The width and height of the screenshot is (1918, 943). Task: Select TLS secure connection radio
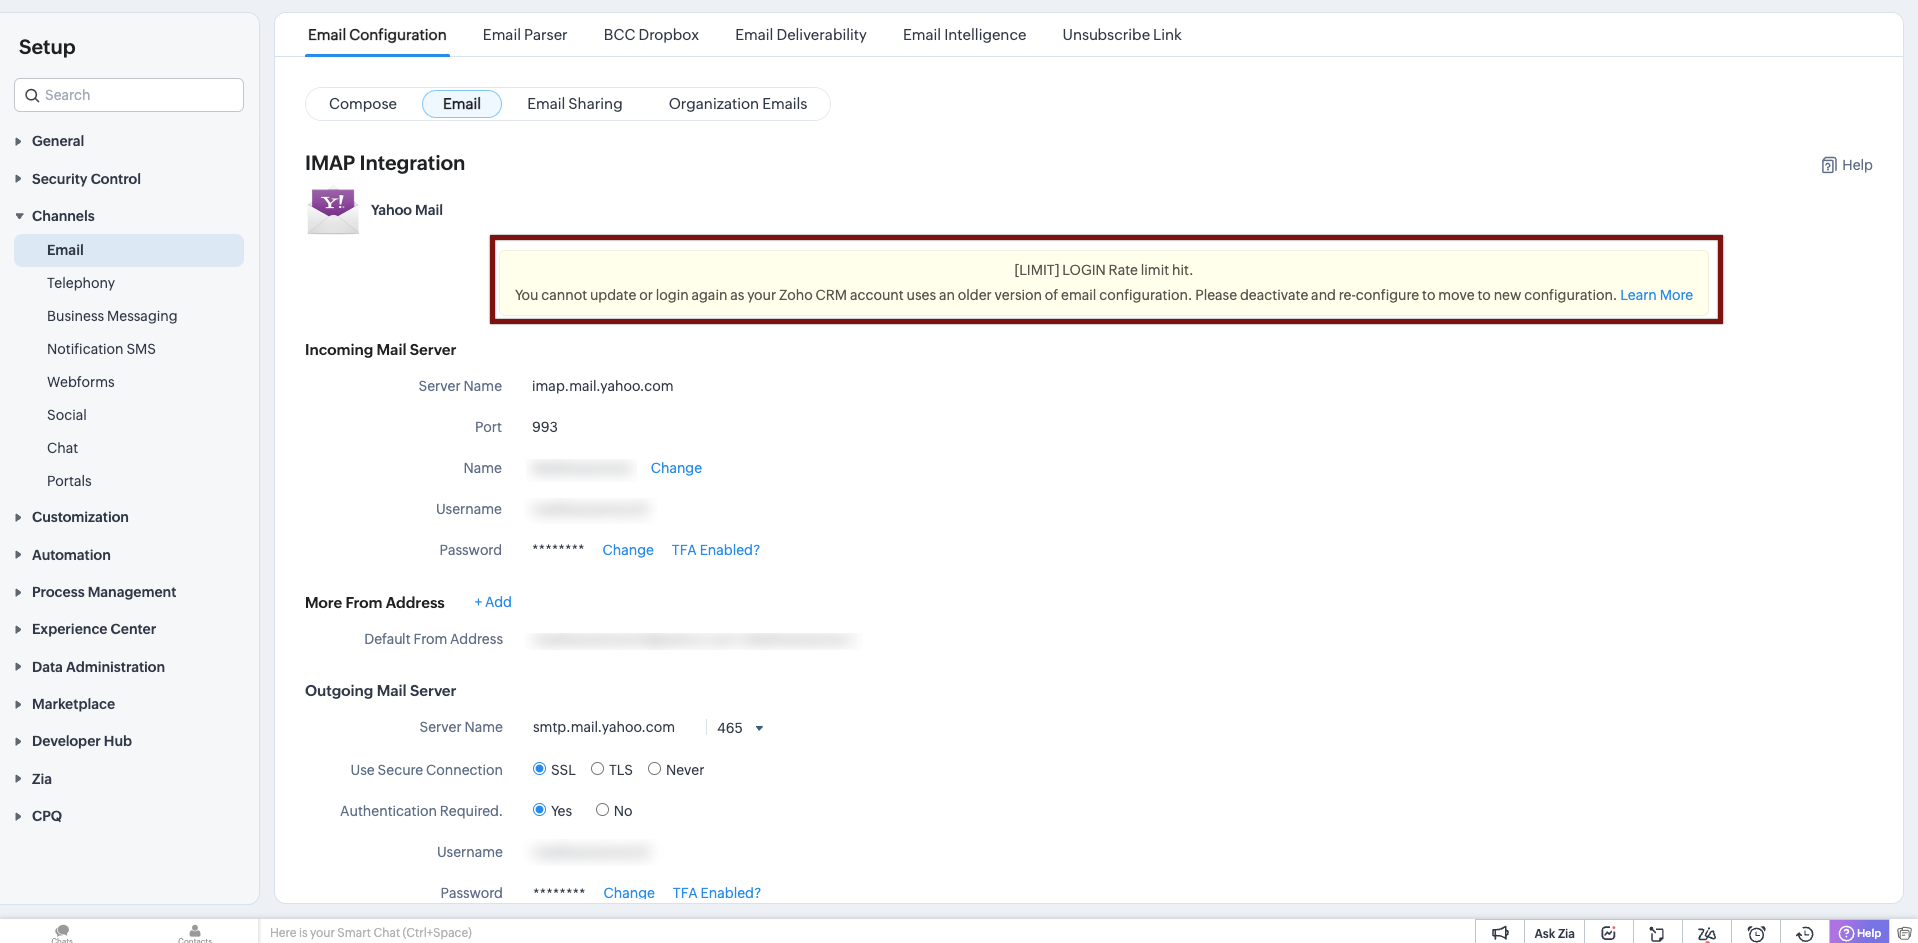(x=597, y=769)
